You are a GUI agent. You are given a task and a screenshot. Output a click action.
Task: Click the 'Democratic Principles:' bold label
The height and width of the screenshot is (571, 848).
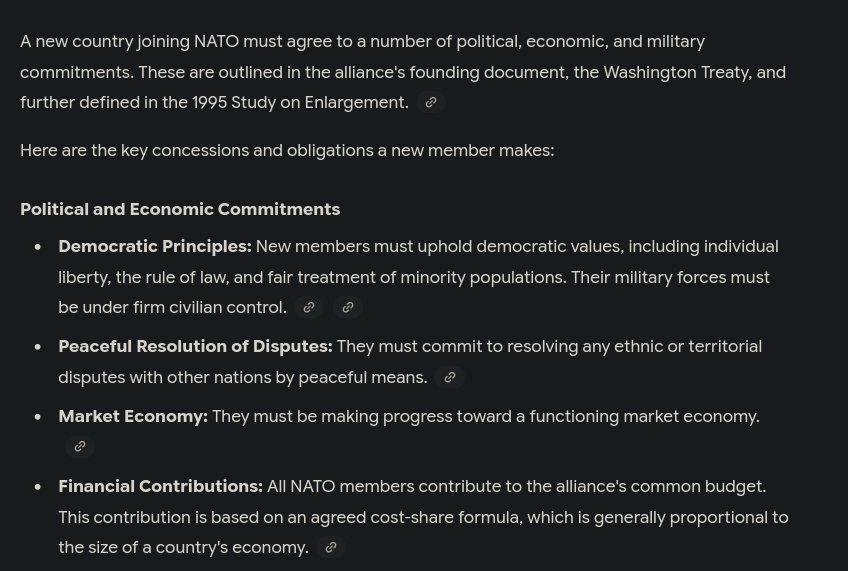coord(155,247)
